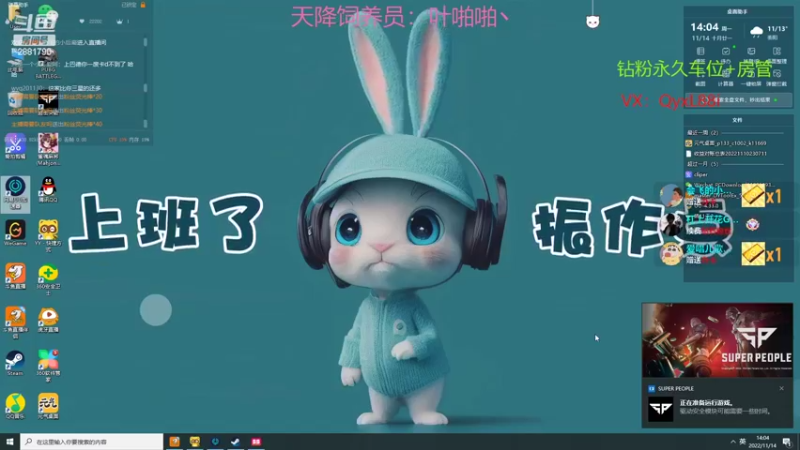Screen dimensions: 800x450
Task: Open the QQ音乐 desktop shortcut
Action: [15, 406]
